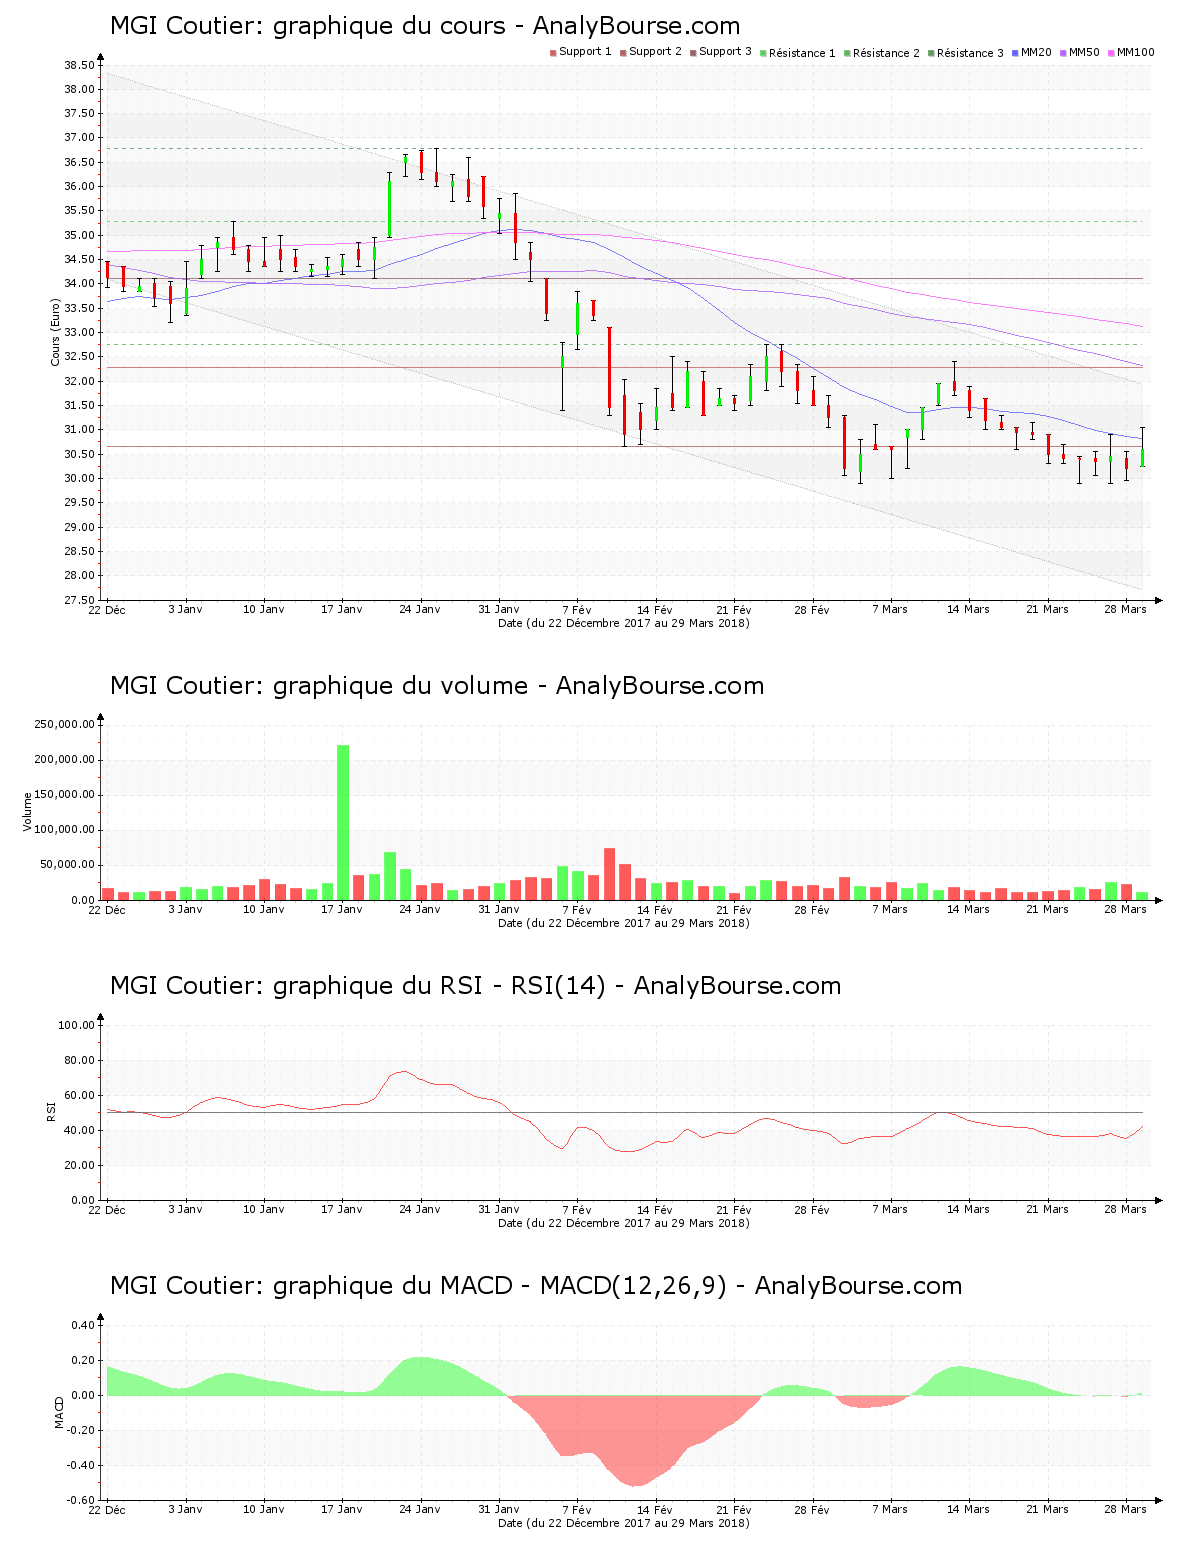This screenshot has width=1200, height=1550.
Task: Click the 0.40 value on the MACD axis
Action: coord(82,1325)
